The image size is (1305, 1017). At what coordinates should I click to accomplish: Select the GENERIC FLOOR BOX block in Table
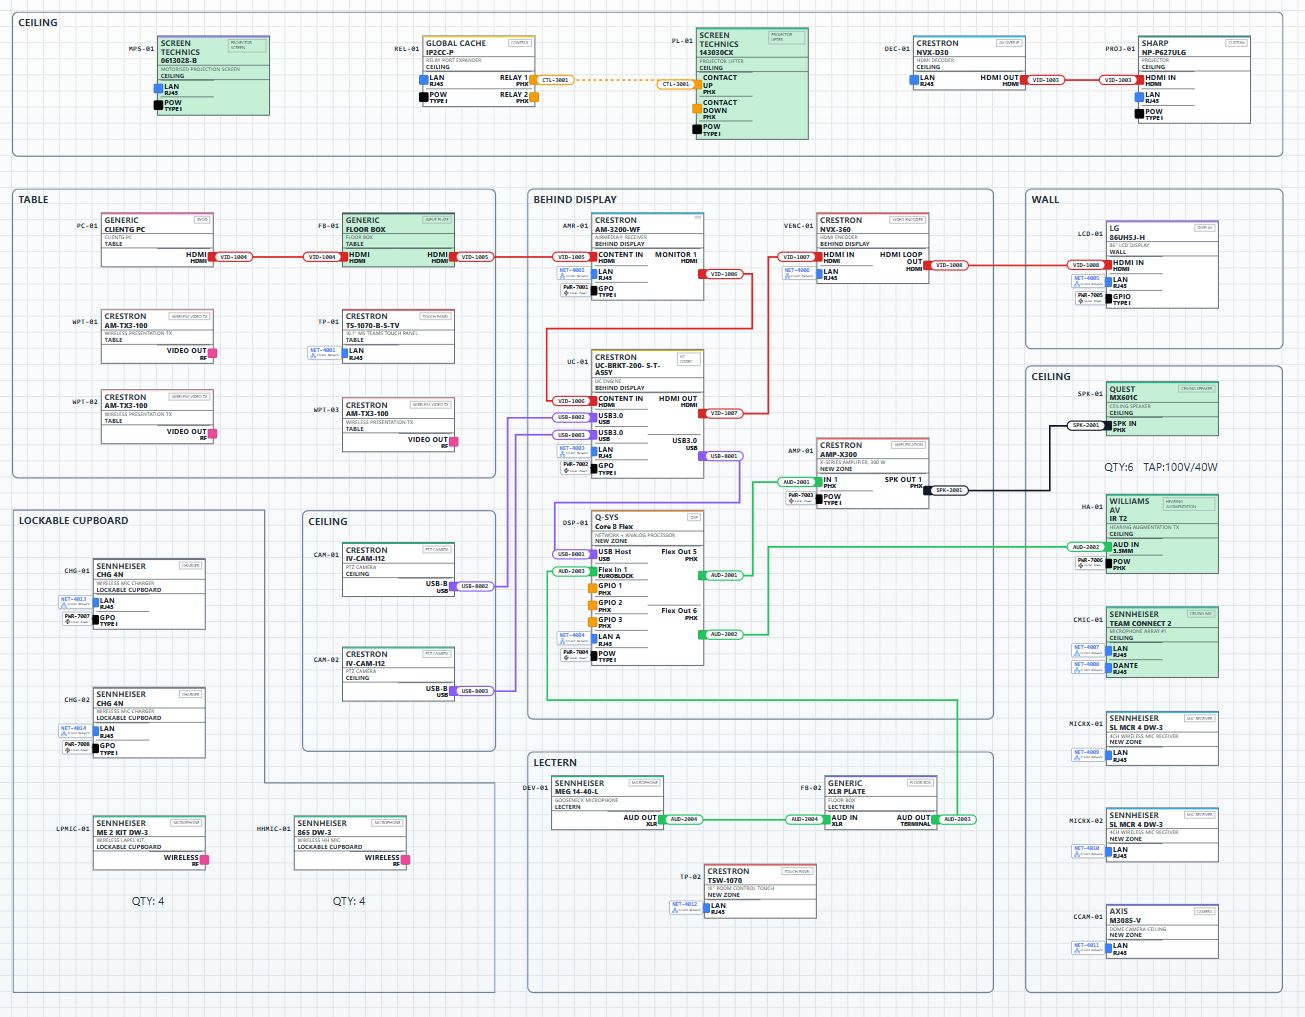[x=399, y=240]
